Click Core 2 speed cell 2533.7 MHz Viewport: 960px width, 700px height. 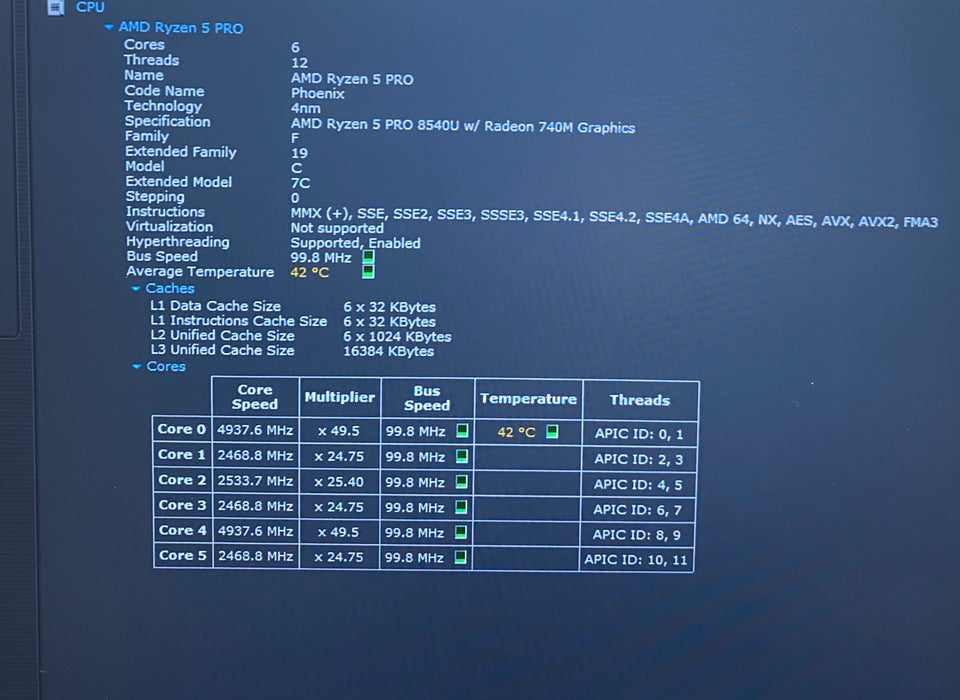pos(255,481)
